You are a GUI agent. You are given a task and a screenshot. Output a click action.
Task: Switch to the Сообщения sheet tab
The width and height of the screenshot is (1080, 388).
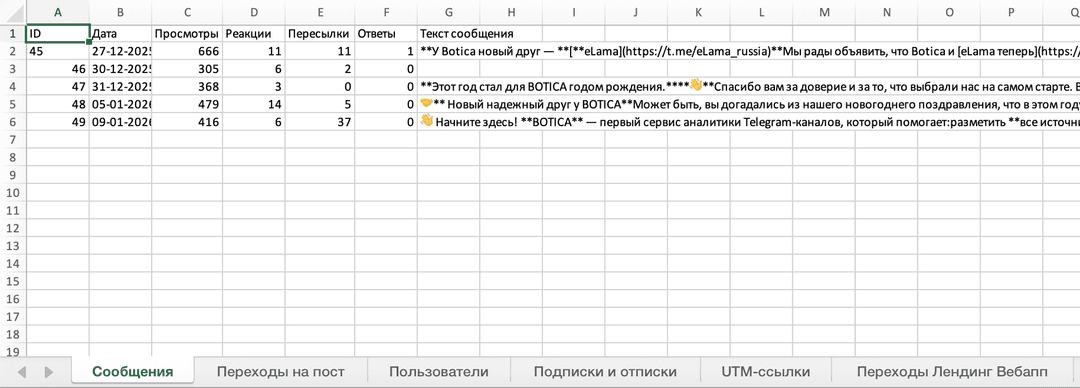click(x=133, y=372)
